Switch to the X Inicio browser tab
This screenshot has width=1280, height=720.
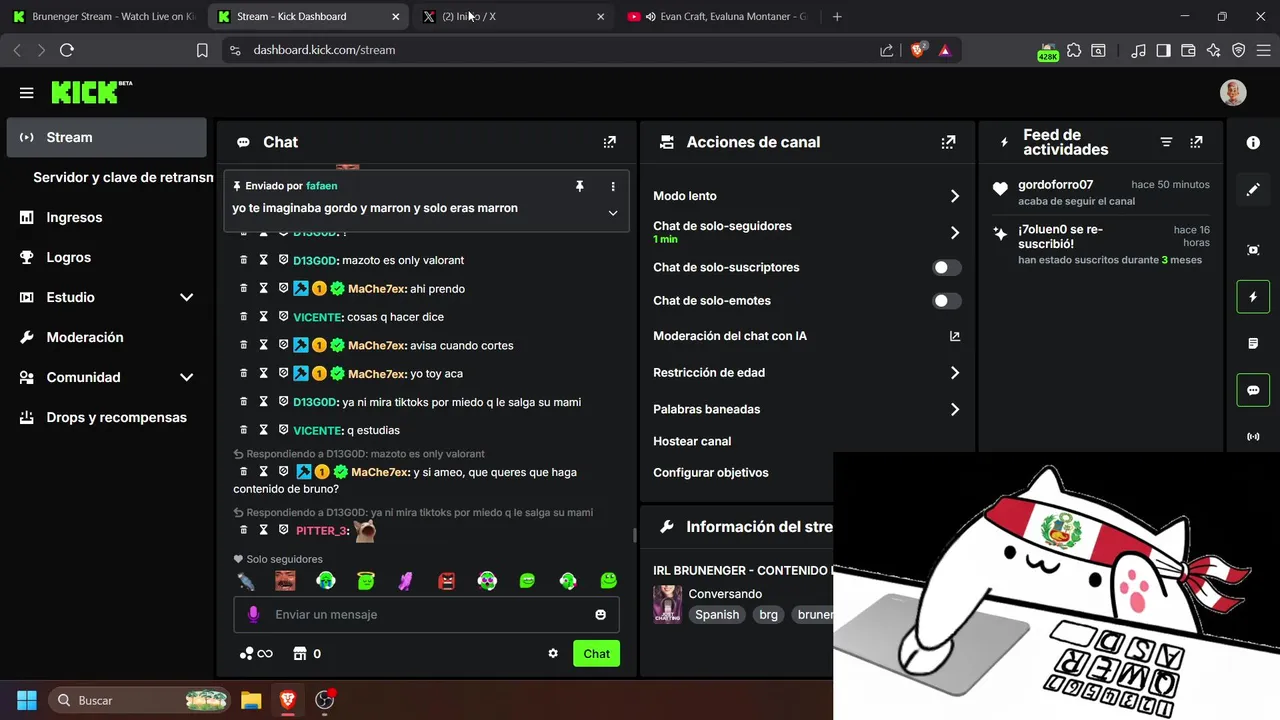pos(512,16)
